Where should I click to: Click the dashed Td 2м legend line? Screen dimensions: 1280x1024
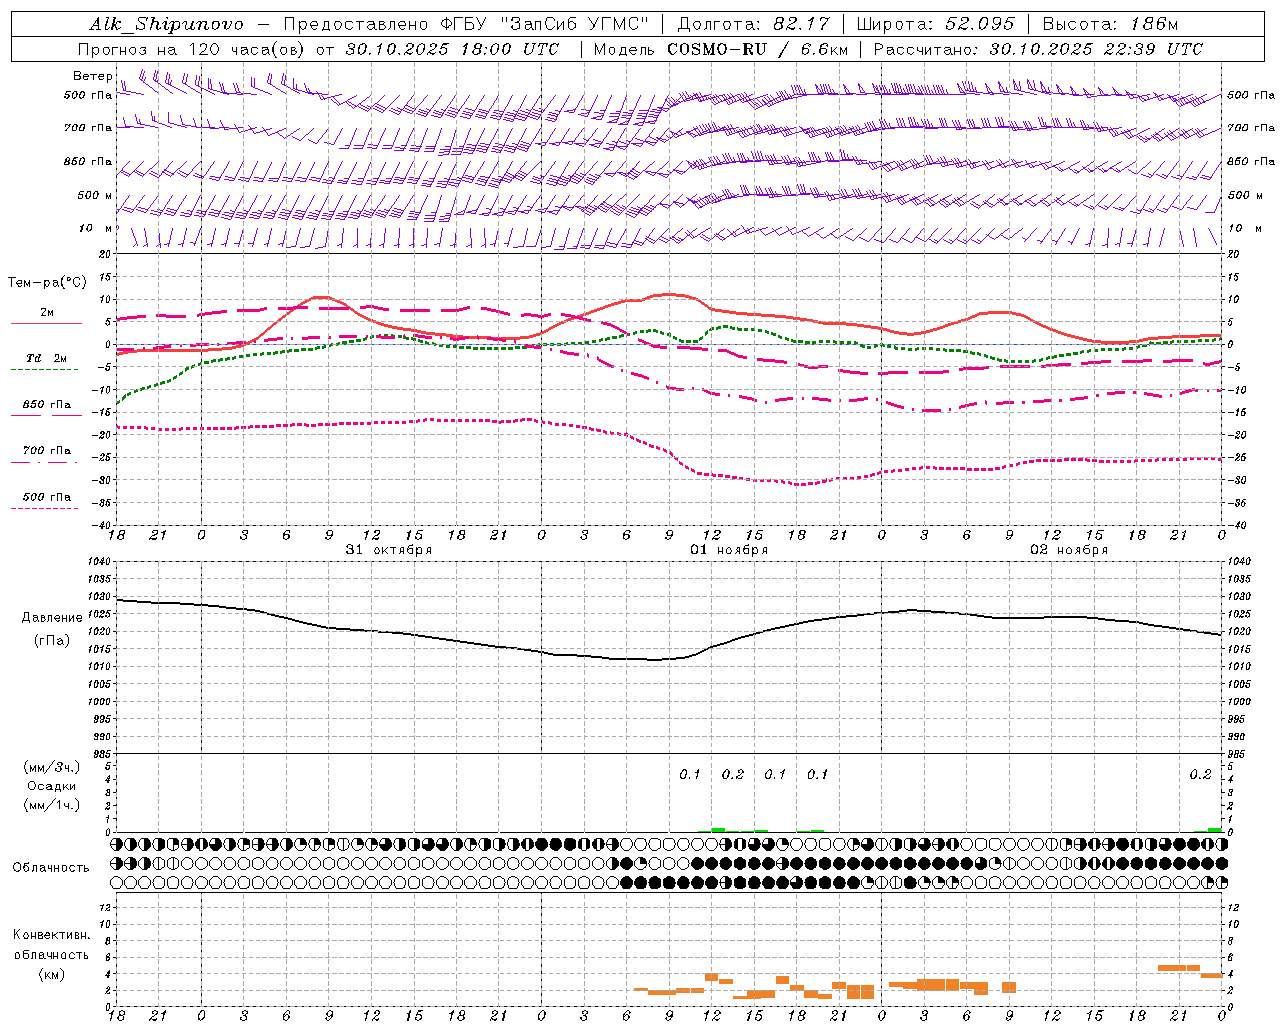pos(45,369)
